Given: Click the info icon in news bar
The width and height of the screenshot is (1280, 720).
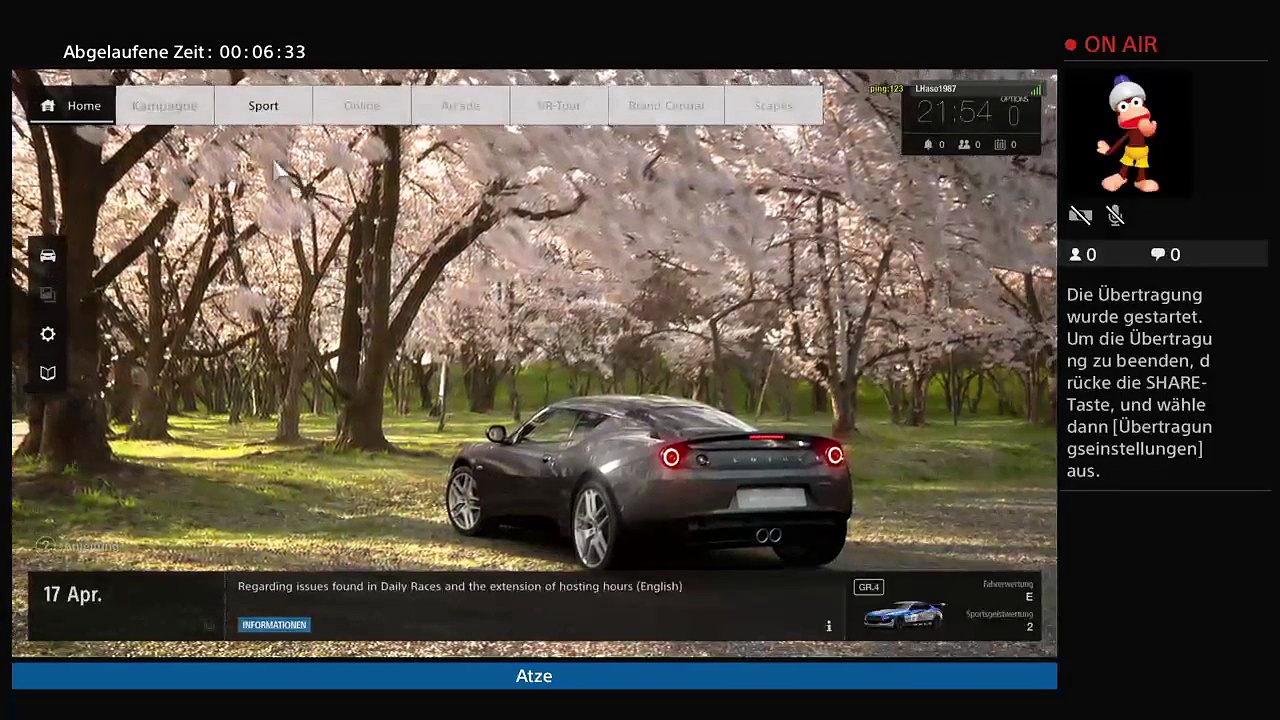Looking at the screenshot, I should [828, 626].
